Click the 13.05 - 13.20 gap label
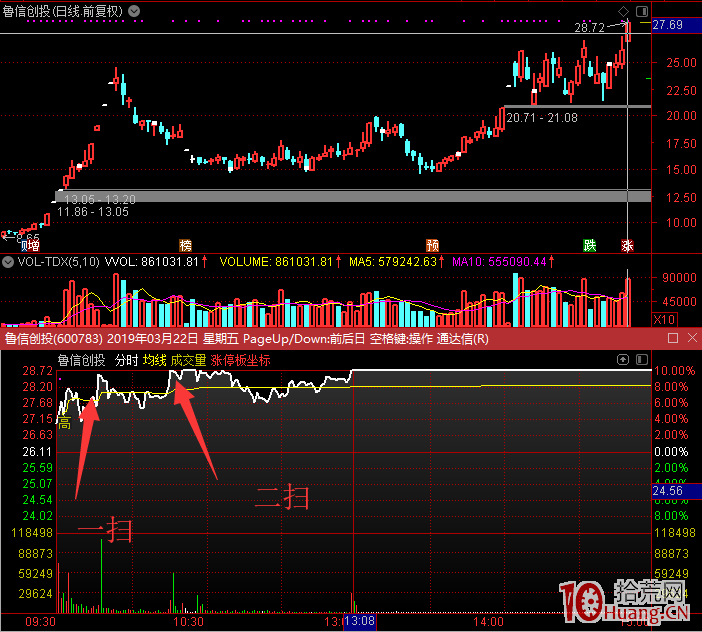This screenshot has height=632, width=702. (99, 199)
